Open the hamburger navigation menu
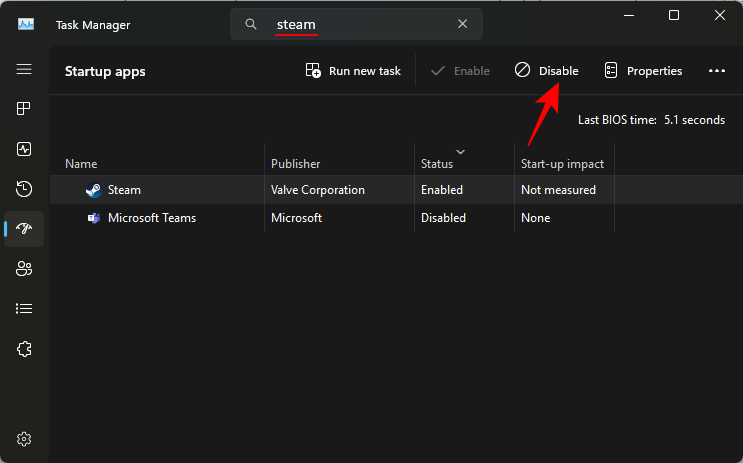Image resolution: width=743 pixels, height=463 pixels. (24, 69)
